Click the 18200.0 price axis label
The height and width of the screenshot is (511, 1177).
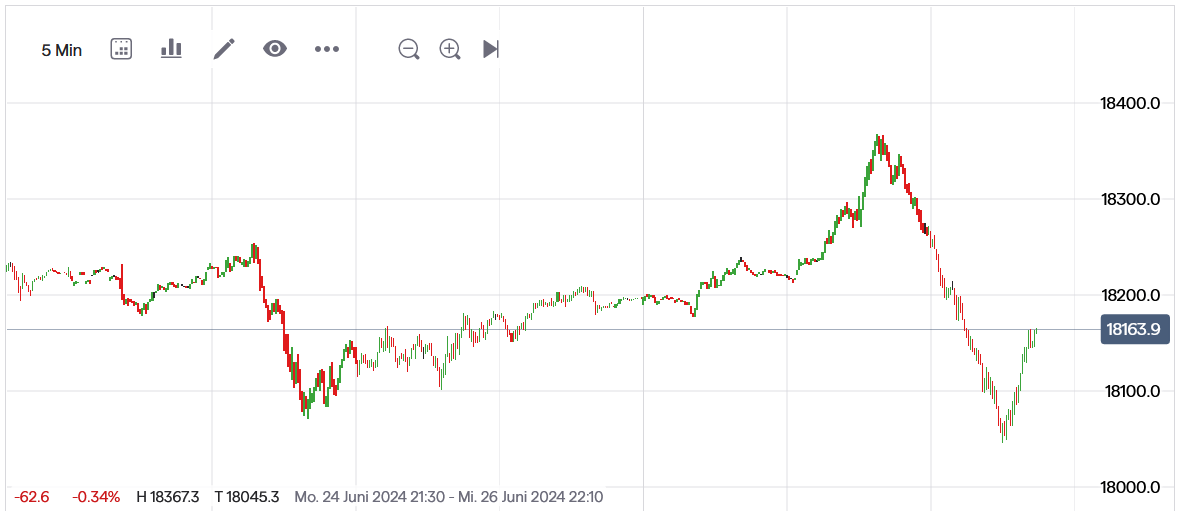pyautogui.click(x=1130, y=295)
